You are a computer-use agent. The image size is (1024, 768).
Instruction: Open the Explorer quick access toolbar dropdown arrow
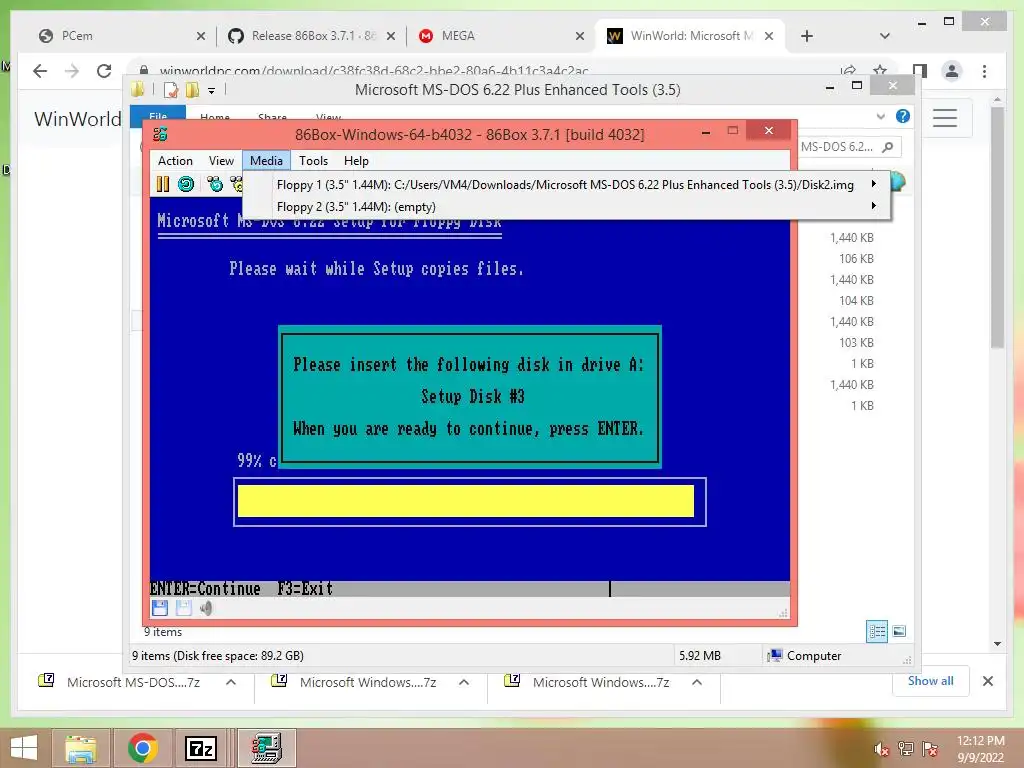211,90
